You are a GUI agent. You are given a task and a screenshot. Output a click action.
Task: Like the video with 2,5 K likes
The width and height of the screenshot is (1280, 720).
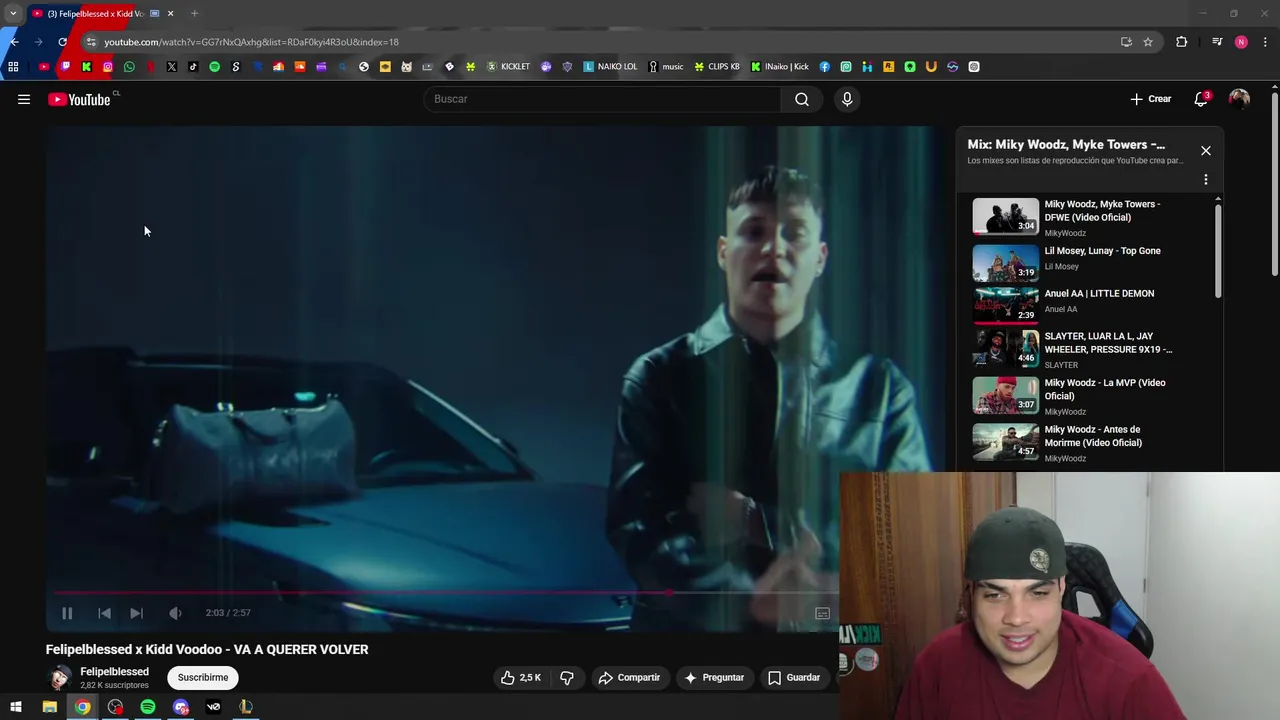521,677
